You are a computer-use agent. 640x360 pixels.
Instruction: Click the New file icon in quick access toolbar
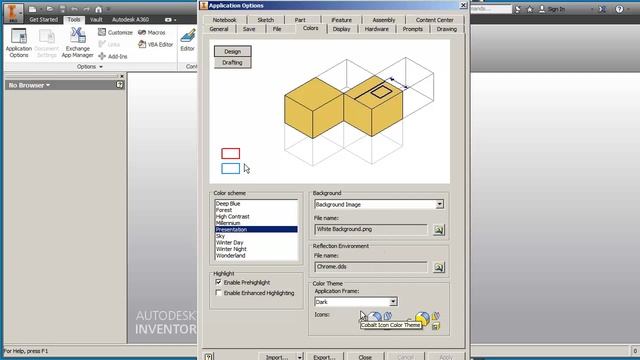33,9
